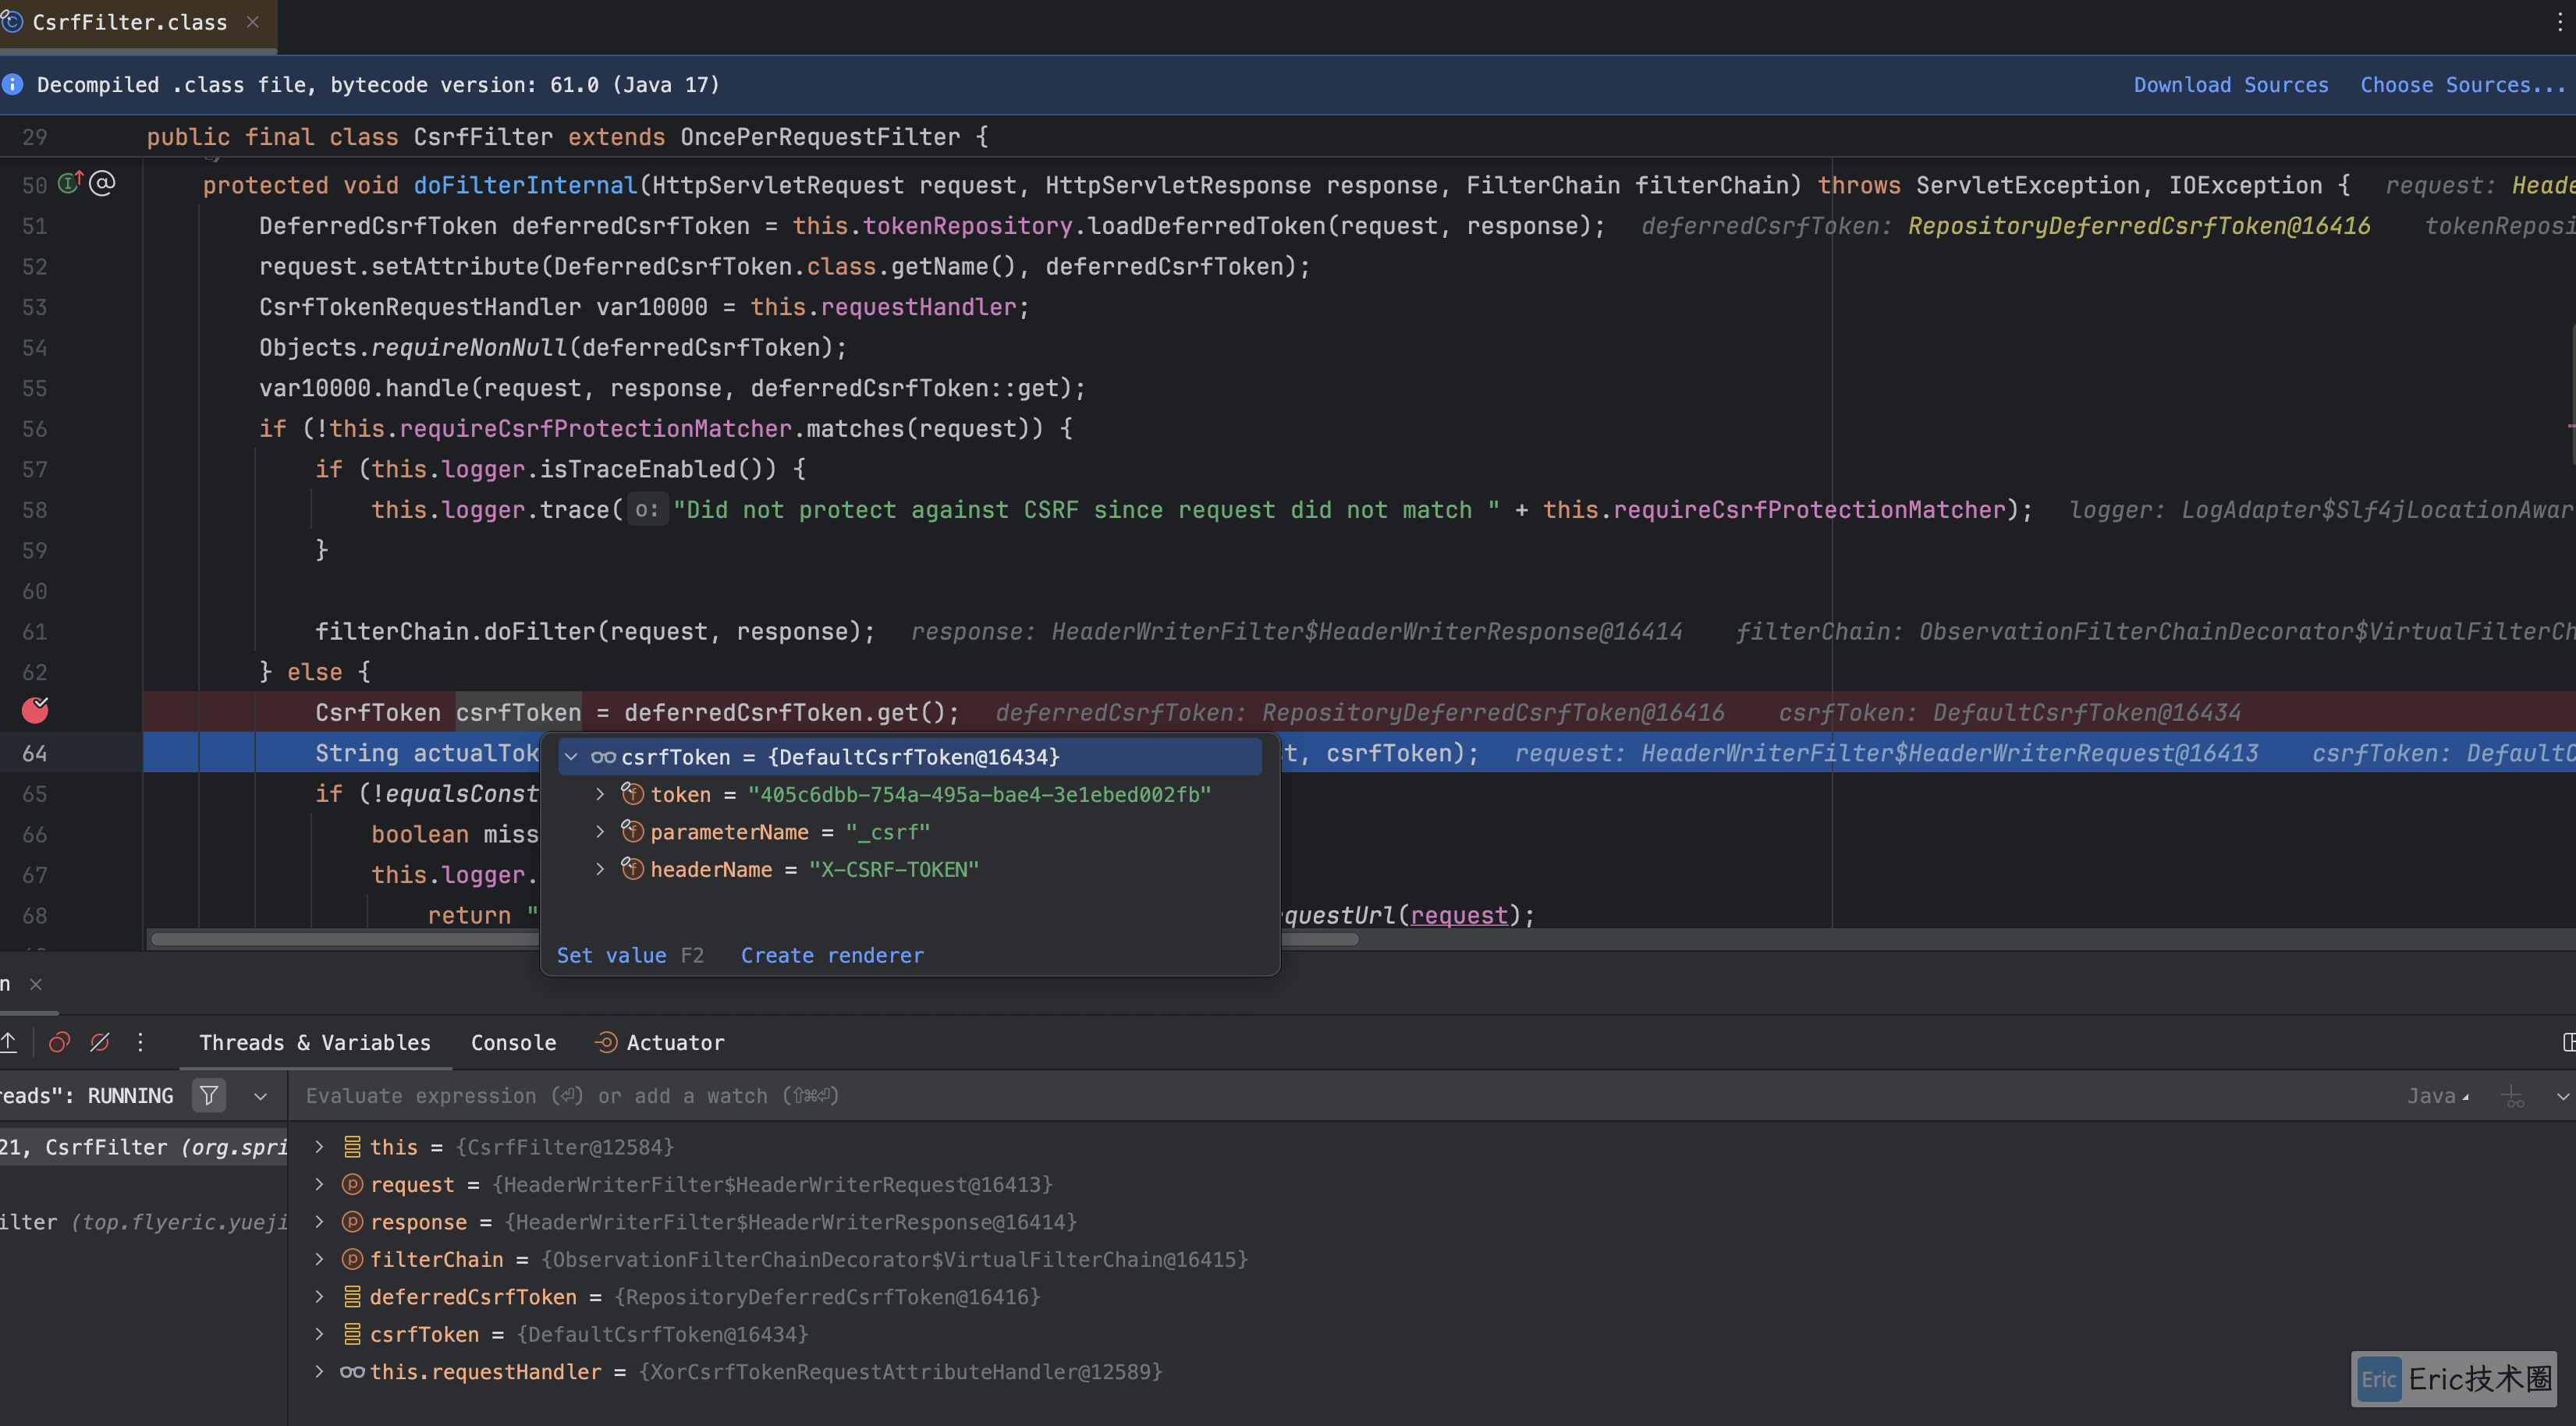Click line number 64 in gutter
Screen dimensions: 2576x1426
point(34,753)
